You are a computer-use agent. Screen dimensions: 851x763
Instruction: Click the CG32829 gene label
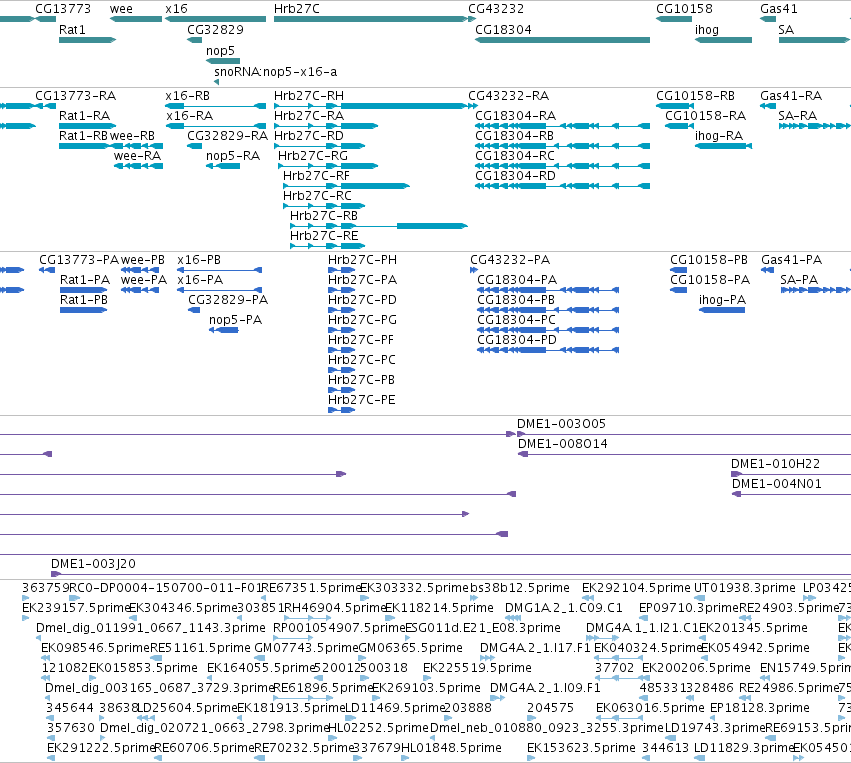coord(215,30)
